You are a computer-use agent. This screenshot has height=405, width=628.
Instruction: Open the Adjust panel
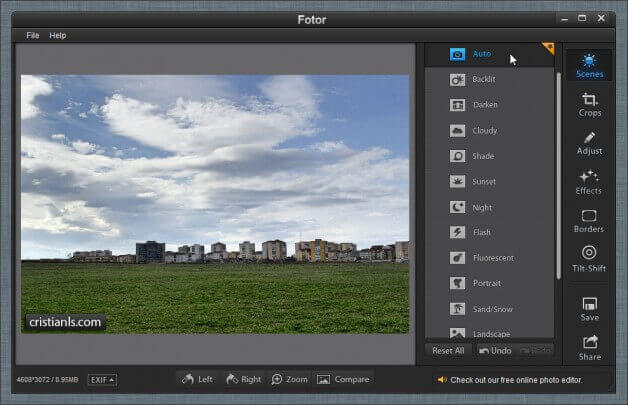point(590,143)
